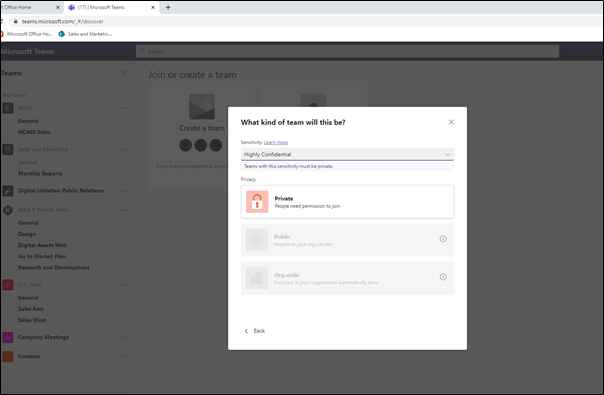The image size is (604, 395).
Task: Select the Private privacy option
Action: 347,202
